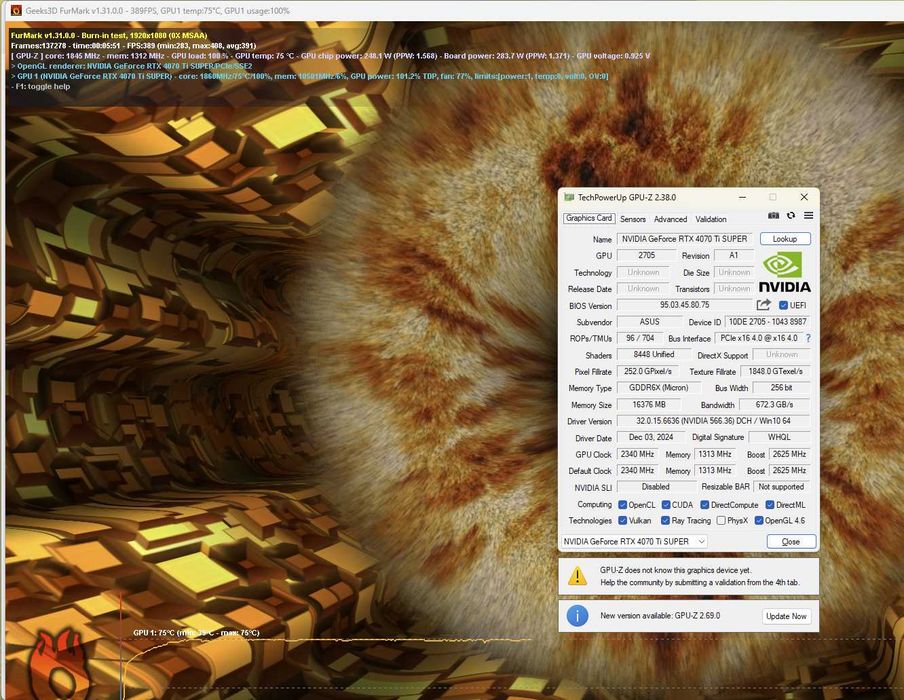Click the Digital Signature WHQL value
904x700 pixels.
pyautogui.click(x=779, y=437)
